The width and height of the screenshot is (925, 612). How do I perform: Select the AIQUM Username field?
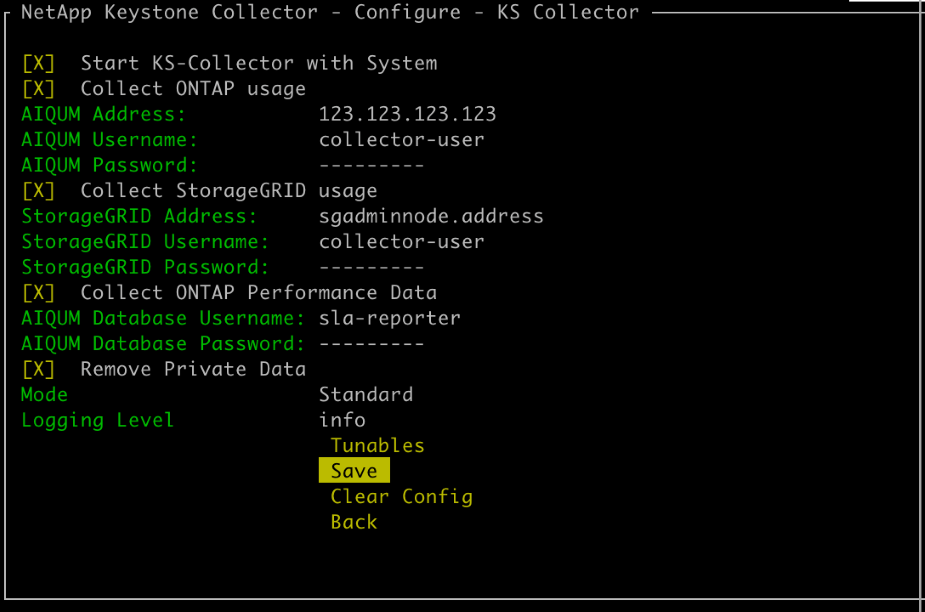tap(401, 140)
